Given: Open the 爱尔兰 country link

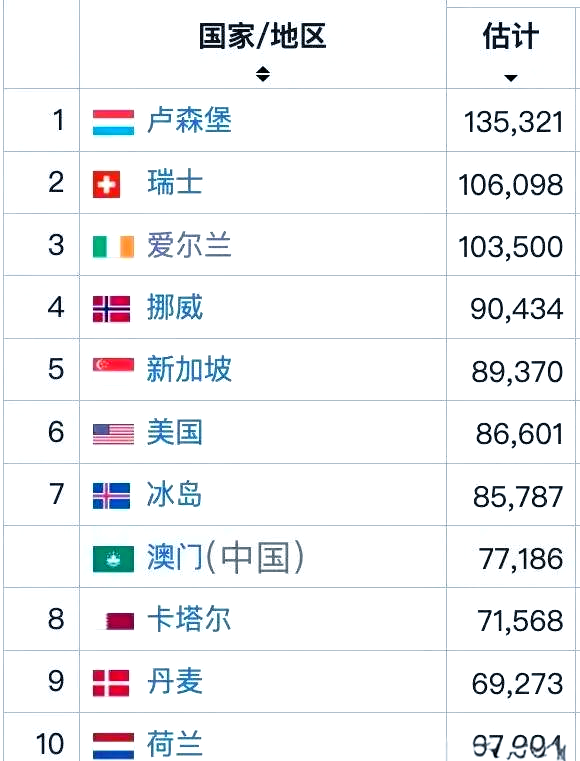Looking at the screenshot, I should tap(189, 245).
